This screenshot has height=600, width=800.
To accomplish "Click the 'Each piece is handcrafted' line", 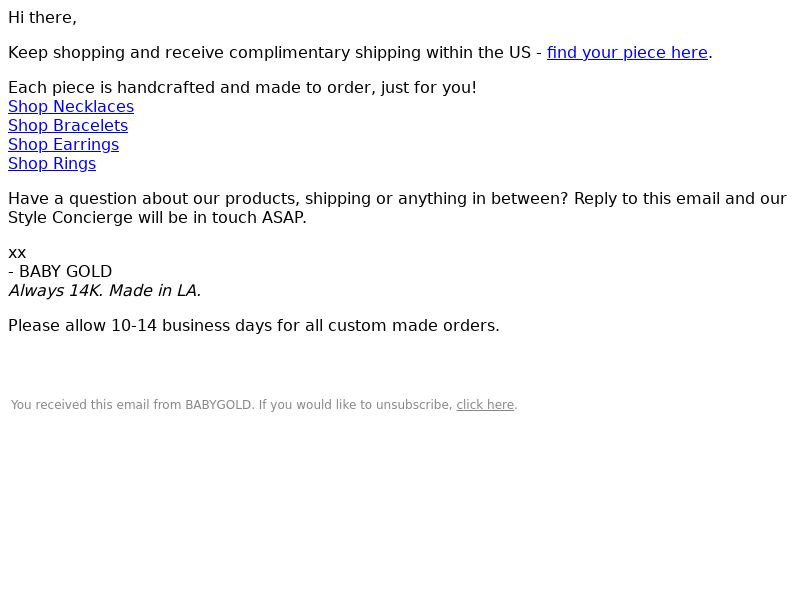I will coord(242,88).
